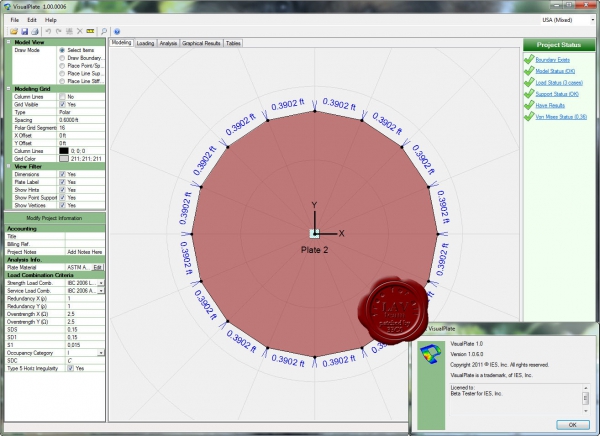Click the checkmark icon beside Have Results
This screenshot has height=436, width=600.
tap(529, 105)
